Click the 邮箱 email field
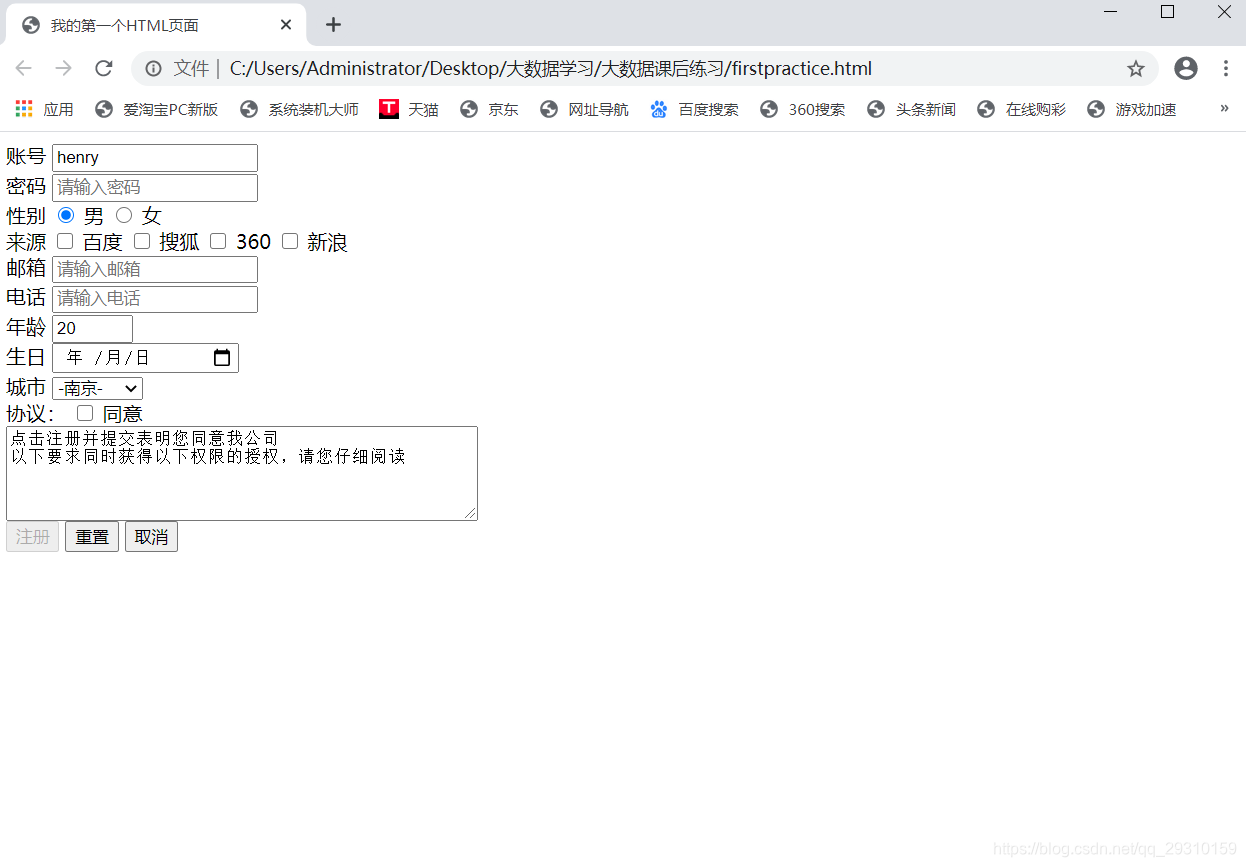This screenshot has height=867, width=1246. [155, 269]
